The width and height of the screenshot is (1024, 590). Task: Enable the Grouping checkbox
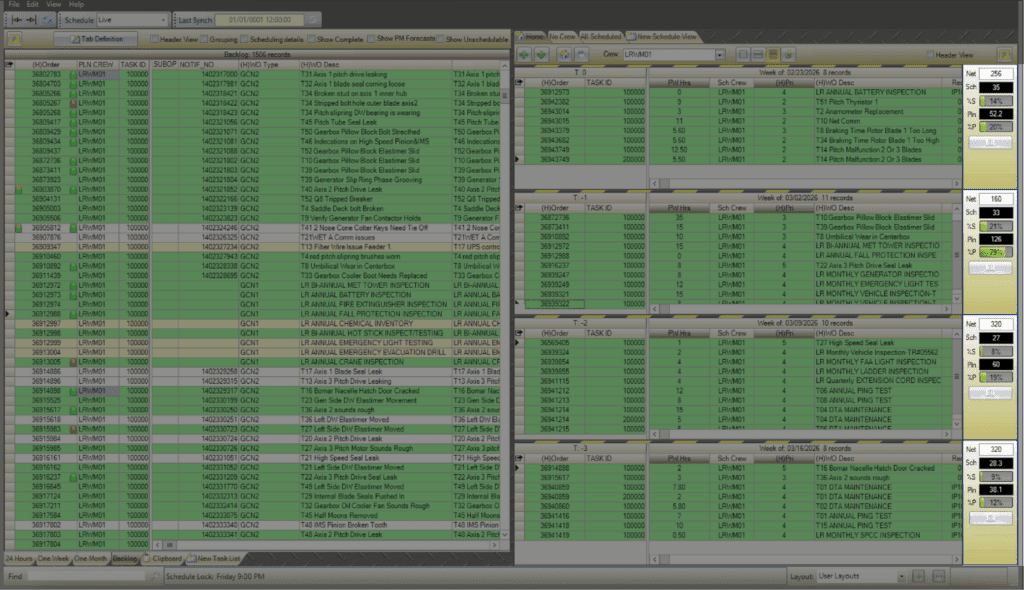[x=203, y=39]
